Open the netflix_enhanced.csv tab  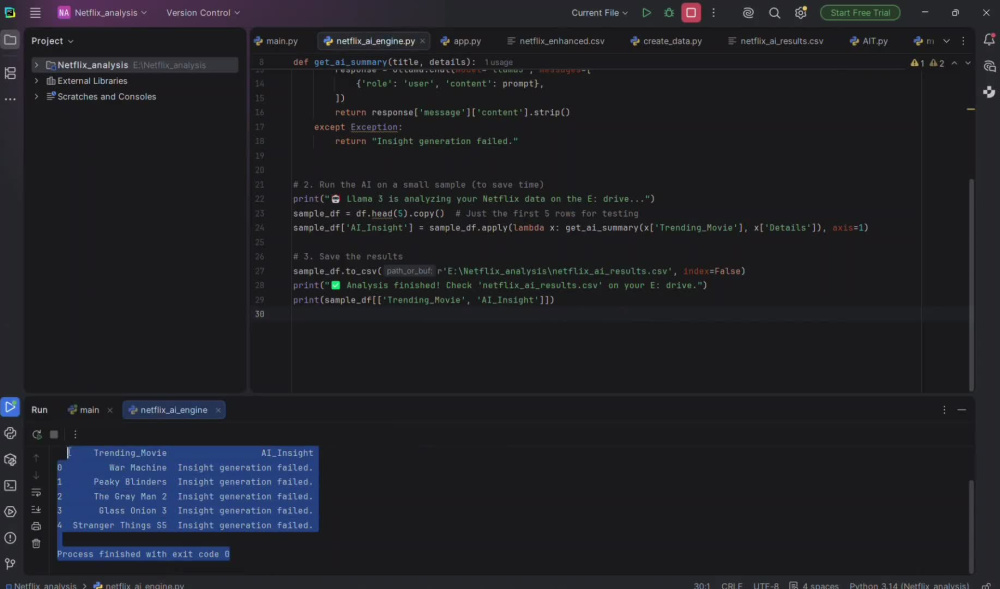point(555,41)
